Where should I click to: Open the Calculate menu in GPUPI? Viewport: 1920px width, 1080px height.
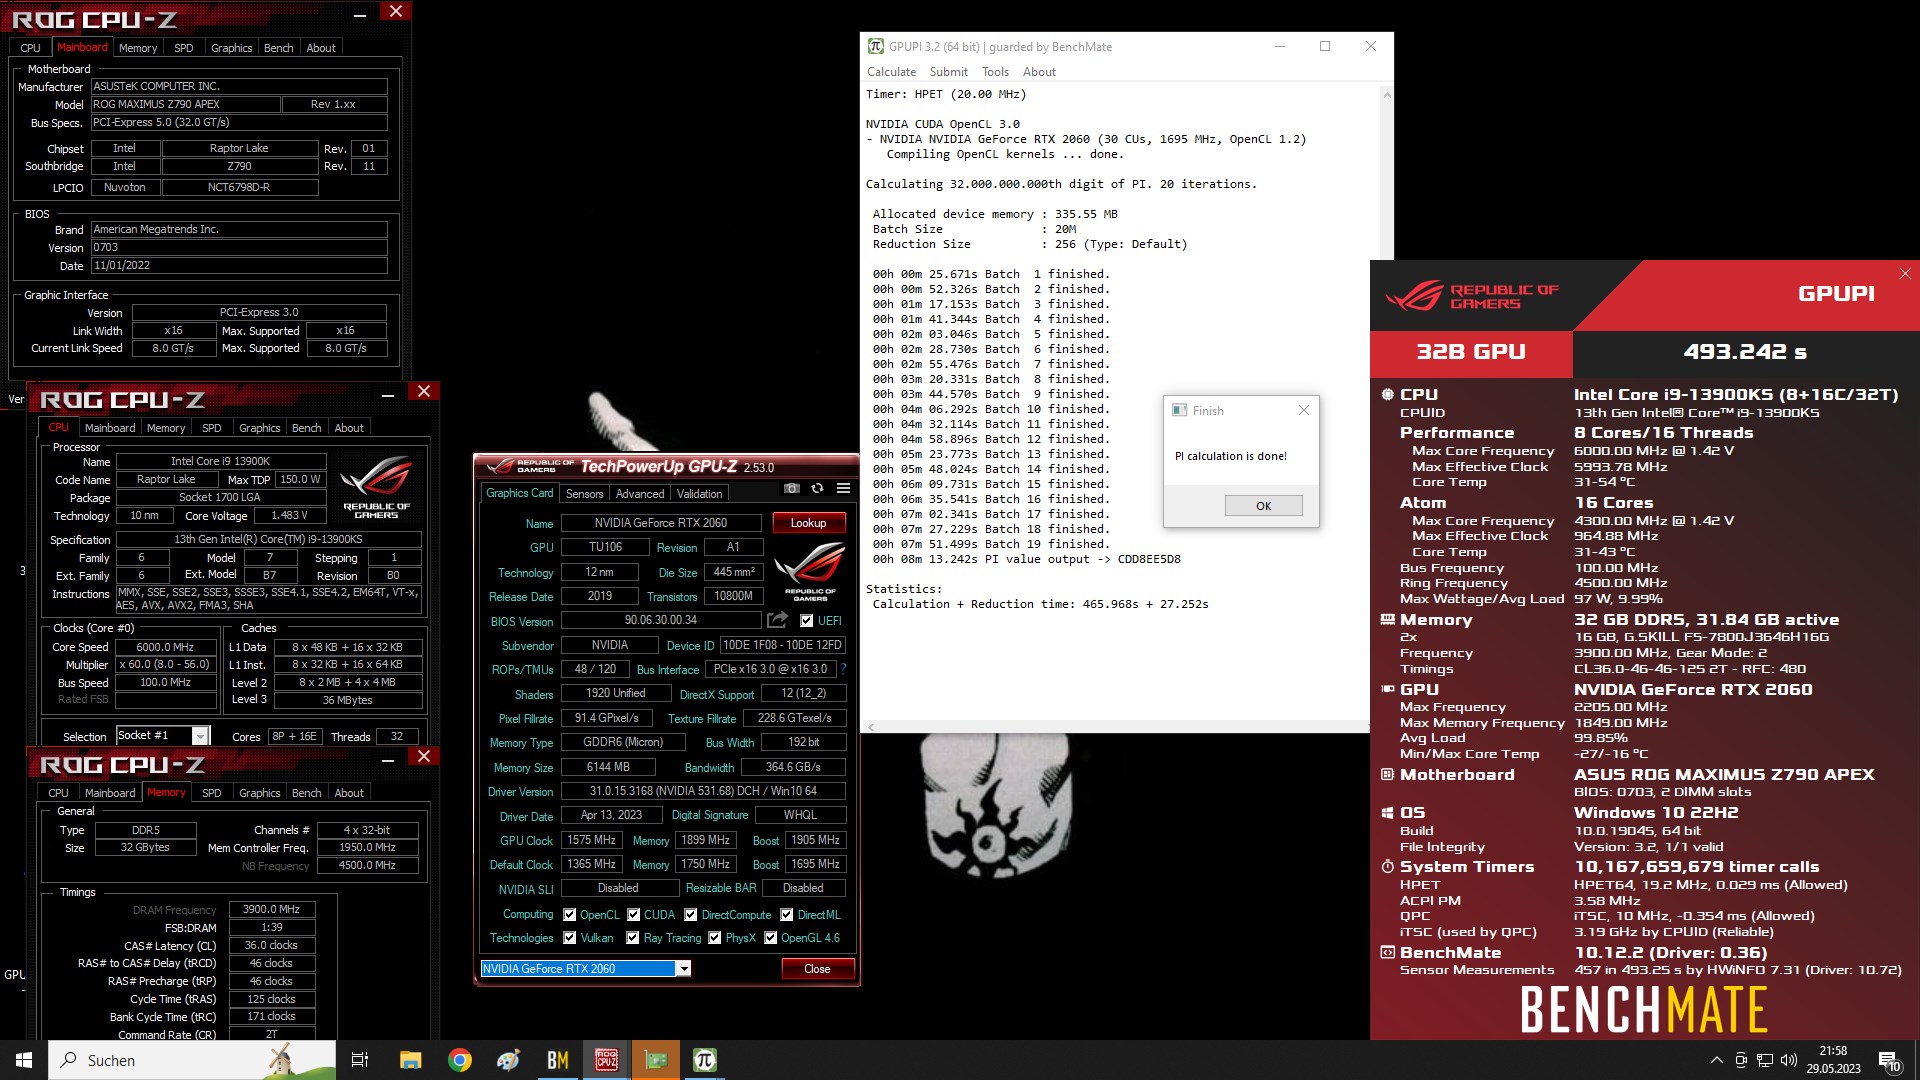pos(891,72)
